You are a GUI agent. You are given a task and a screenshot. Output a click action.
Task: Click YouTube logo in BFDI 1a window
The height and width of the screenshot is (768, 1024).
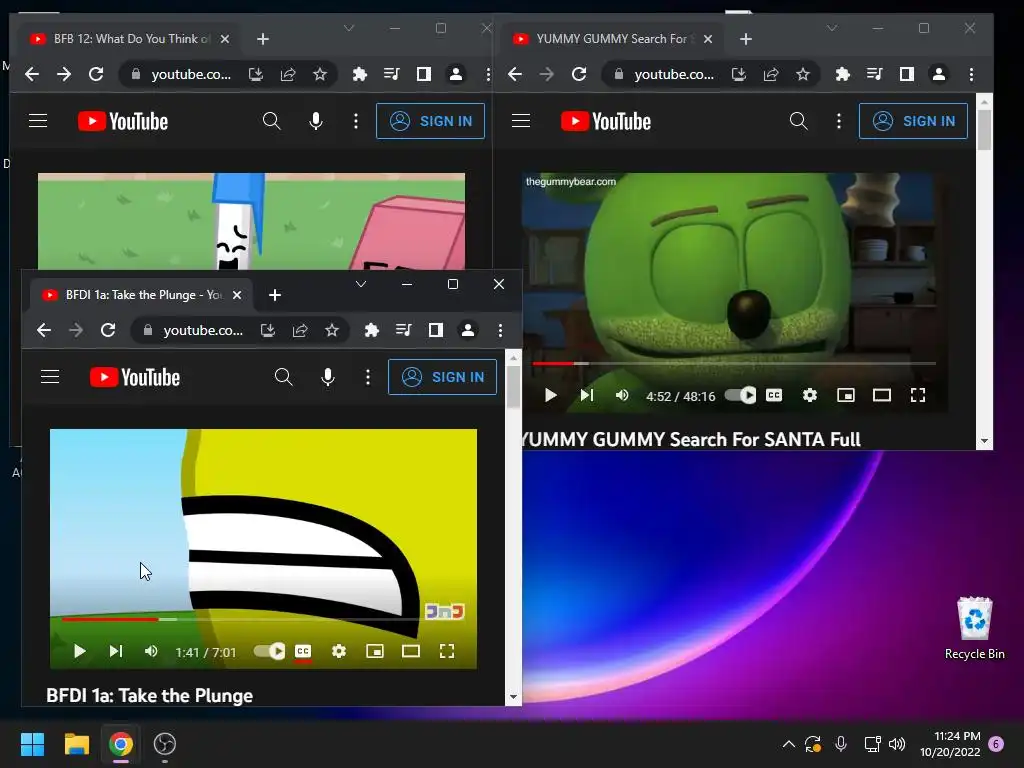135,377
